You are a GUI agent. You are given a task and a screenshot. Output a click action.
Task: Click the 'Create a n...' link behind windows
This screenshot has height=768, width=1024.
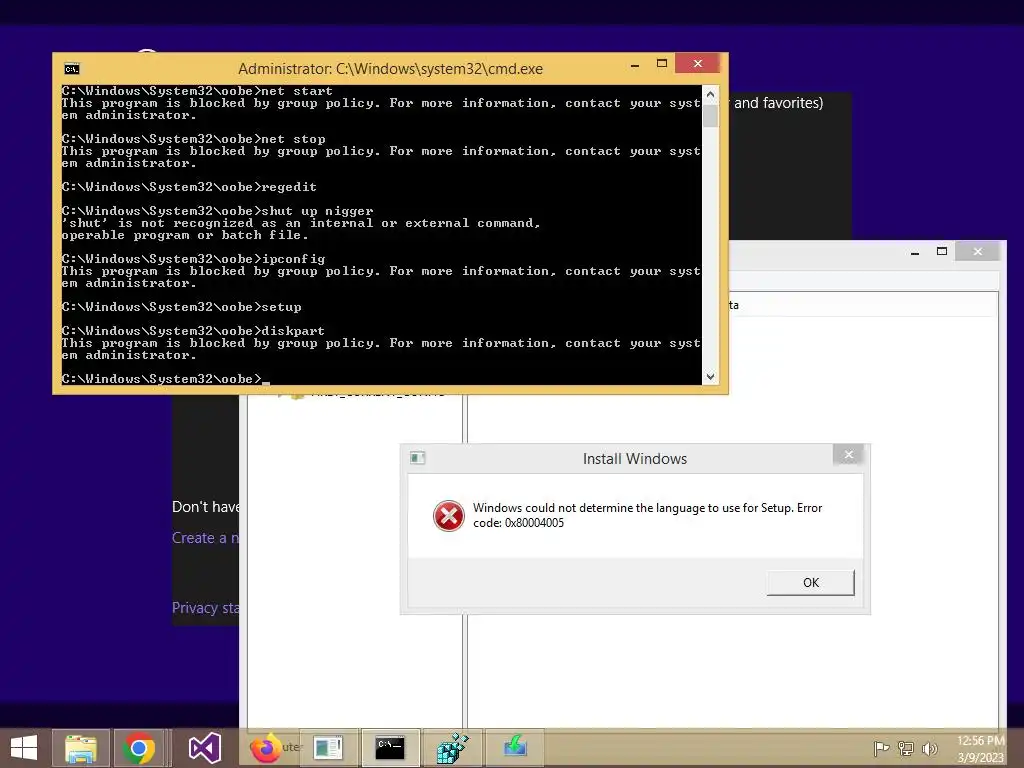pos(205,538)
